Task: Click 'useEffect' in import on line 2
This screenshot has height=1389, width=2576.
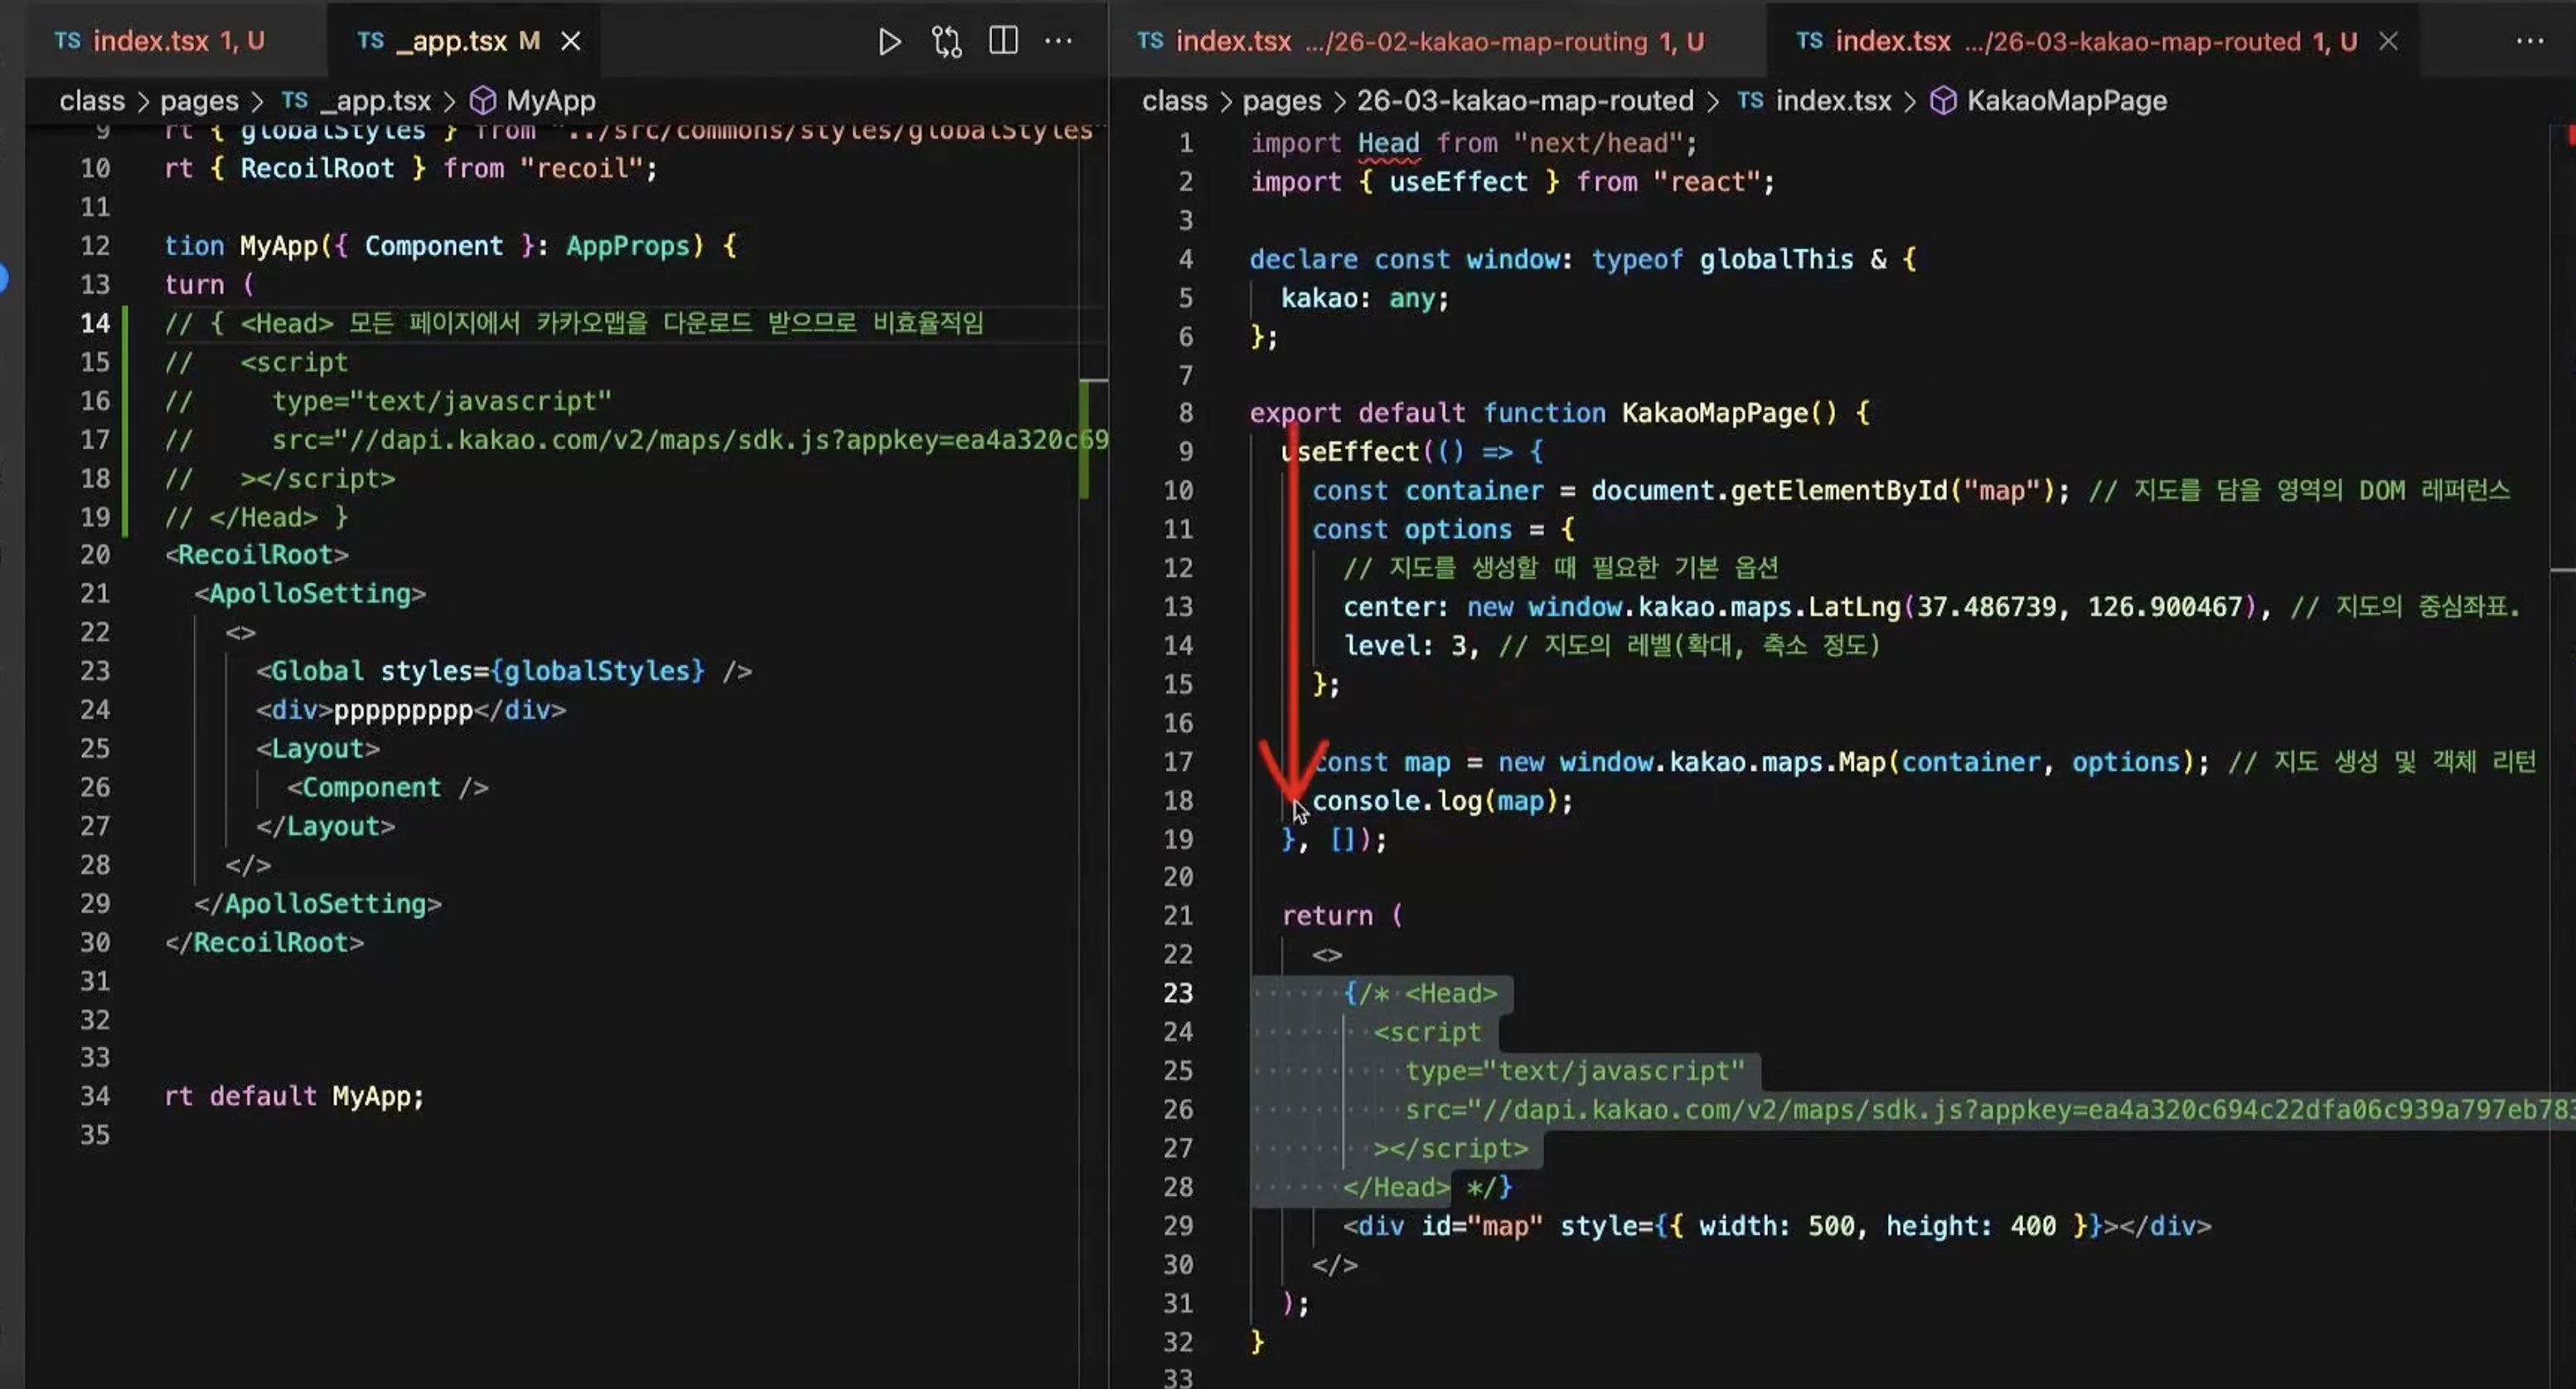Action: point(1458,182)
